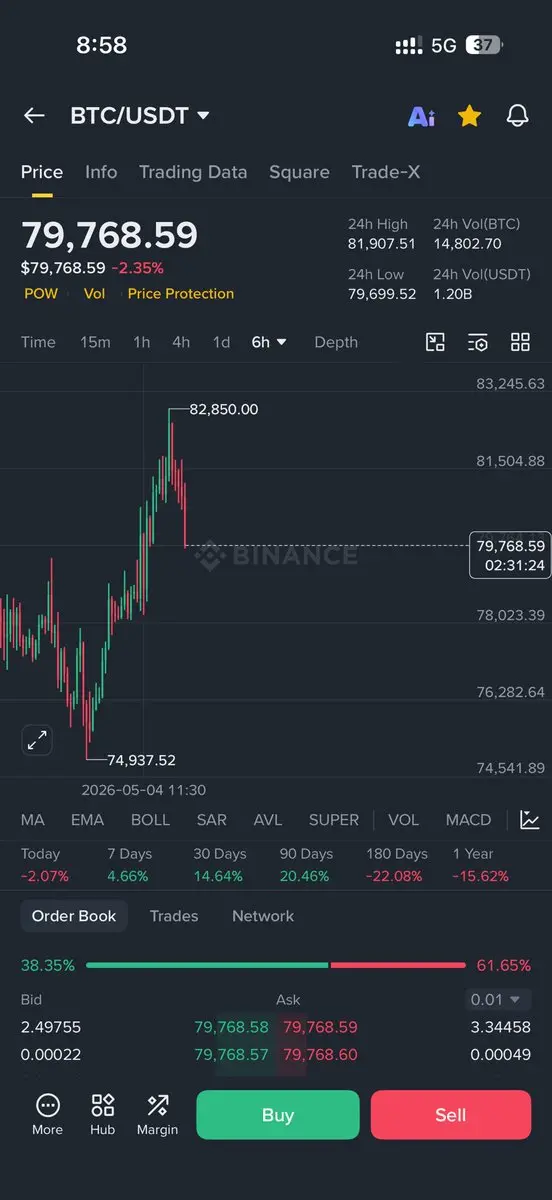Toggle the EMA indicator
Screen dimensions: 552x1200
click(87, 820)
